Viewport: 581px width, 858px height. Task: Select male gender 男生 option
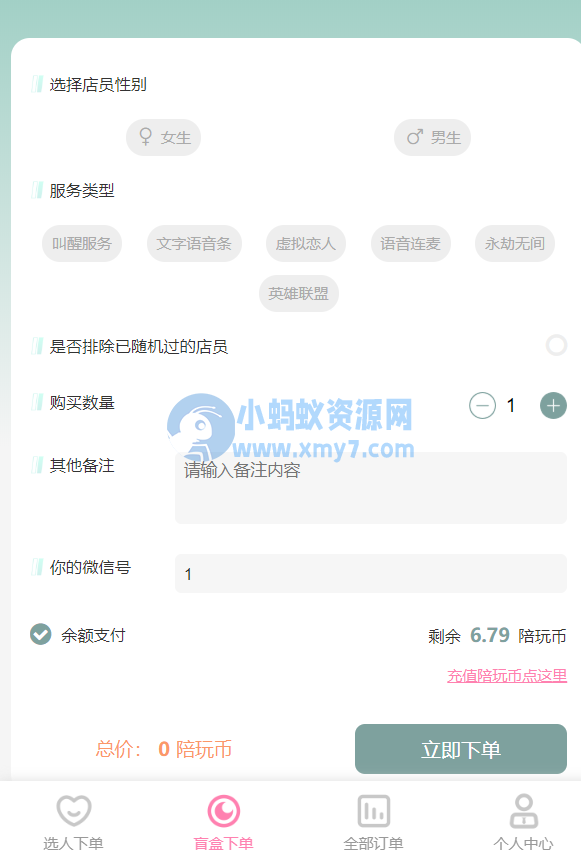coord(432,137)
